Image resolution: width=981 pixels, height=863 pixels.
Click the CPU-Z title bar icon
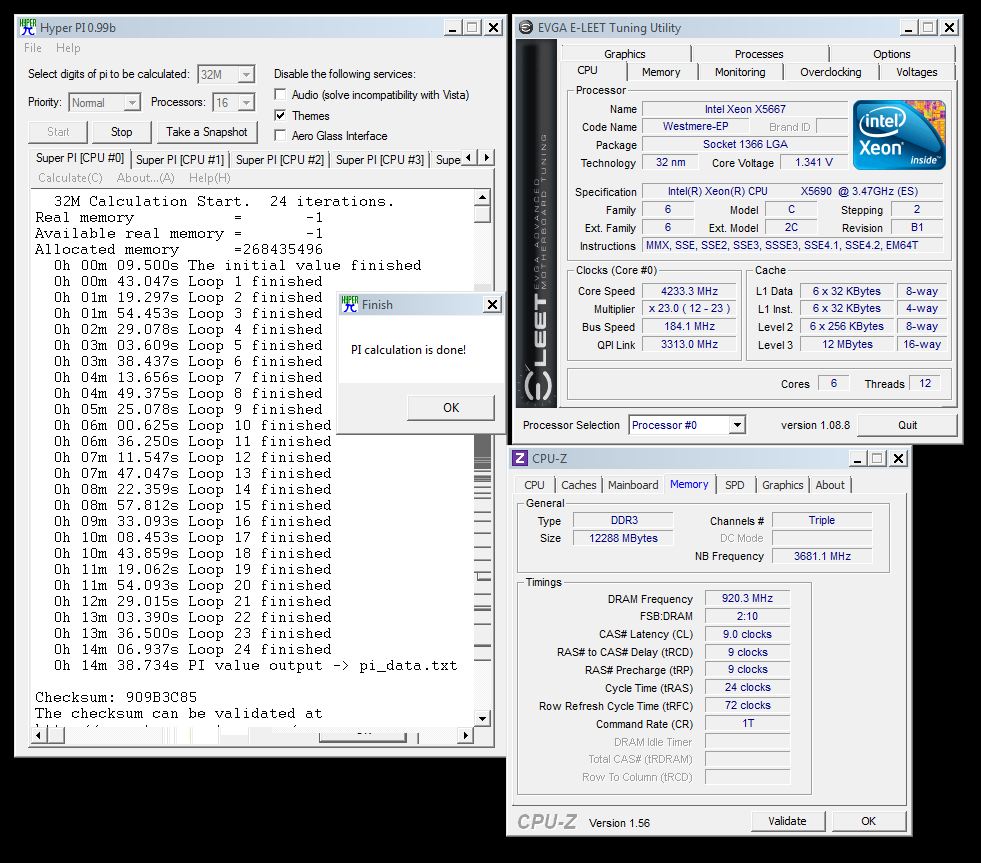pos(519,458)
